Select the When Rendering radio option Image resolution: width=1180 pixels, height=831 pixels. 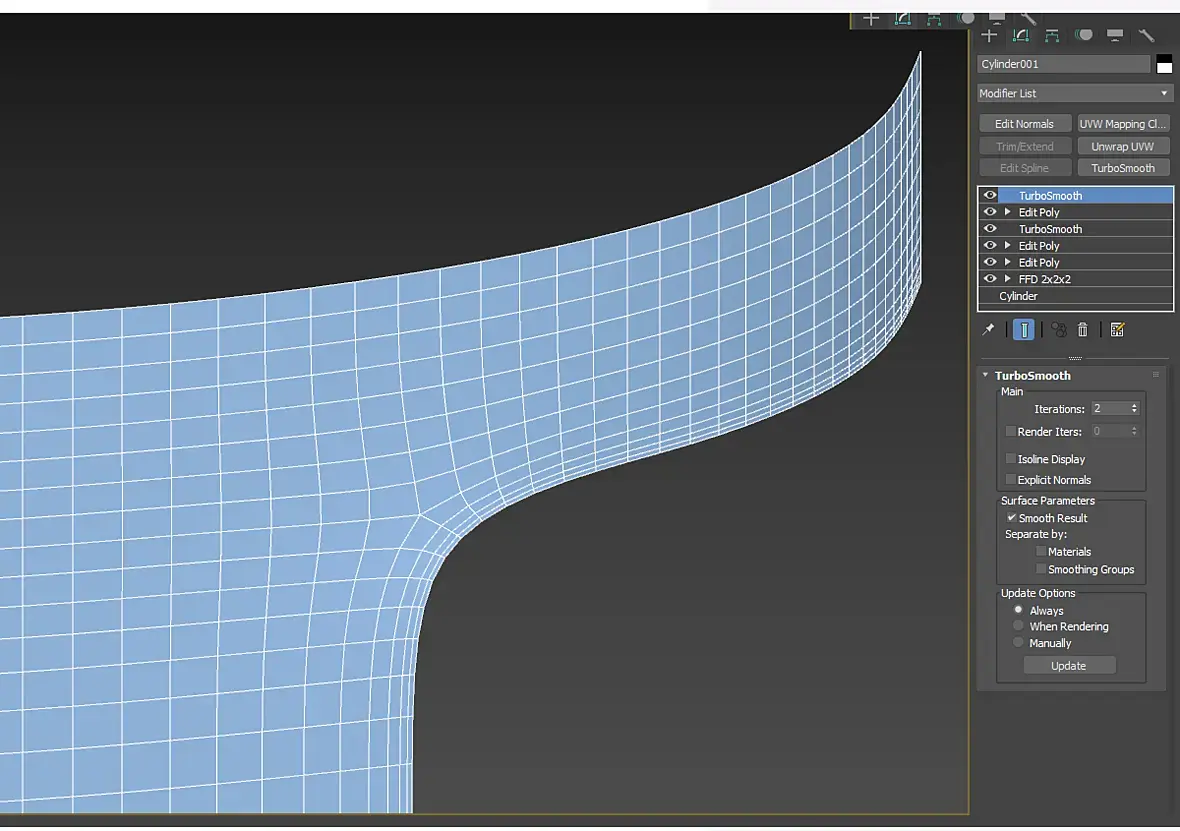[x=1018, y=626]
